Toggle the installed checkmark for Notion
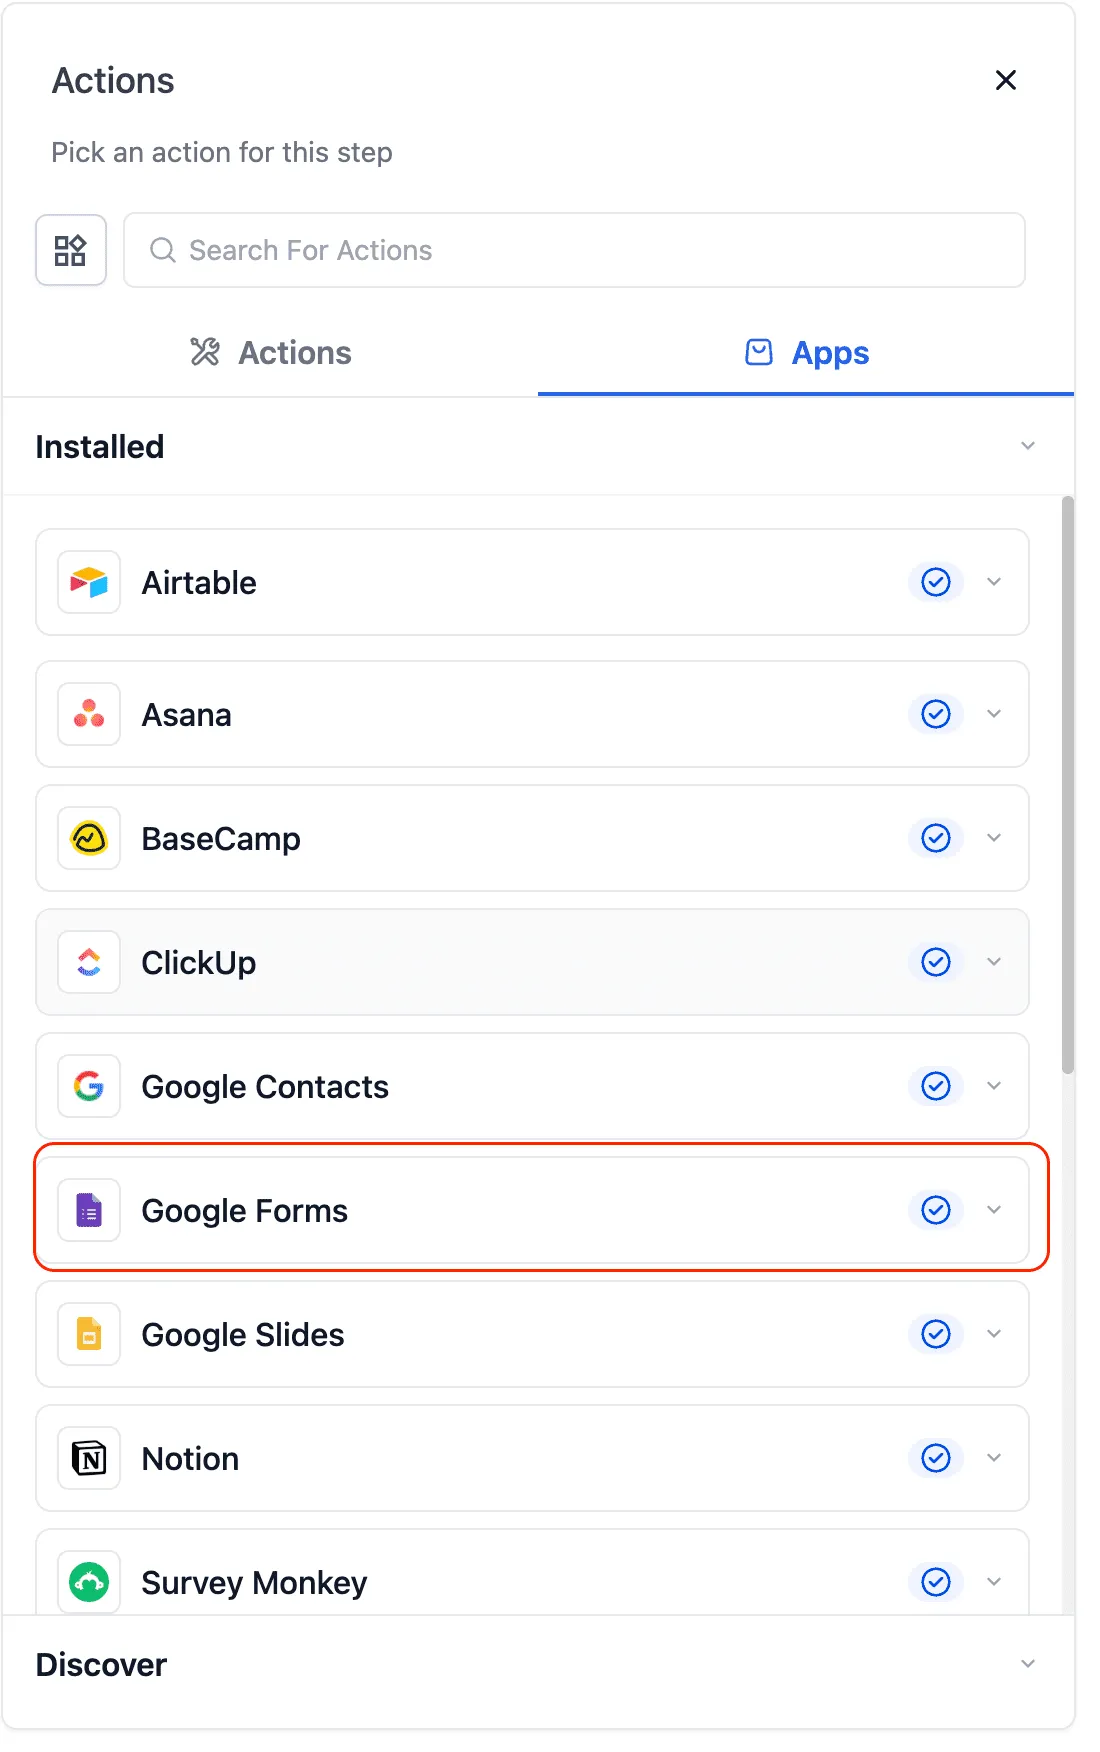This screenshot has height=1752, width=1100. (935, 1458)
